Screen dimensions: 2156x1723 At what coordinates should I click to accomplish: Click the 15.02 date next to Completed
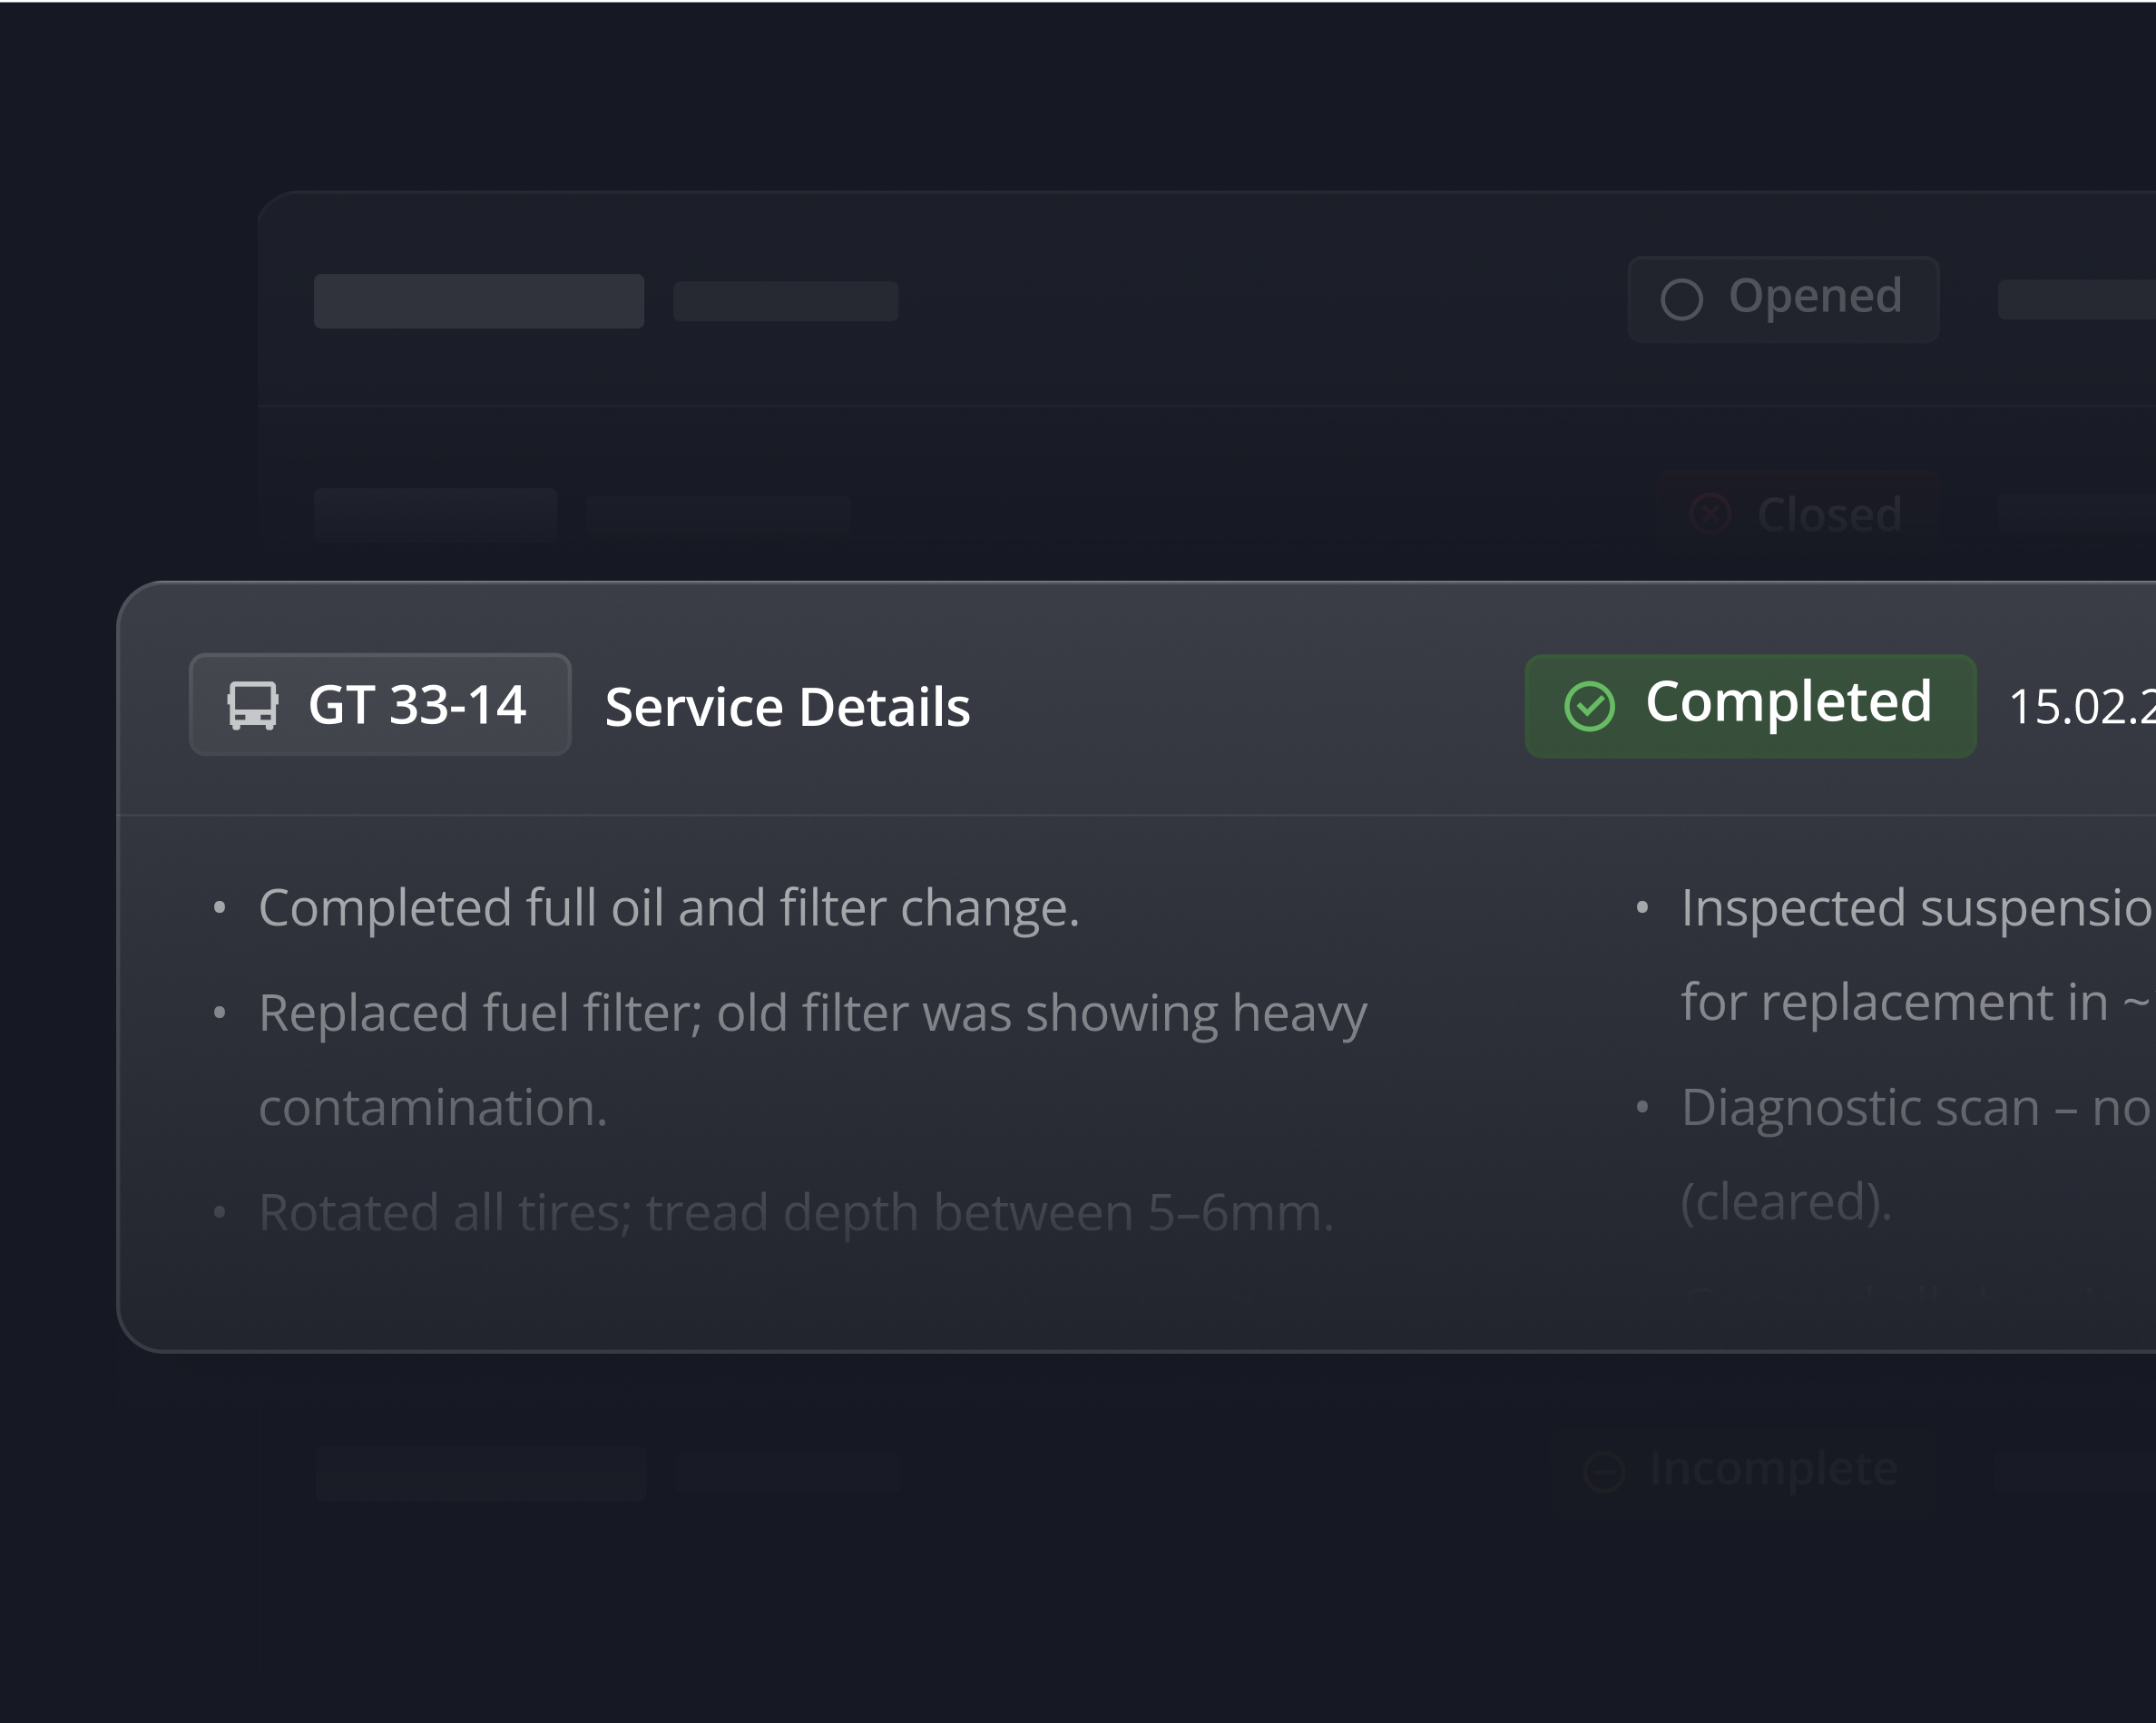pos(2080,707)
